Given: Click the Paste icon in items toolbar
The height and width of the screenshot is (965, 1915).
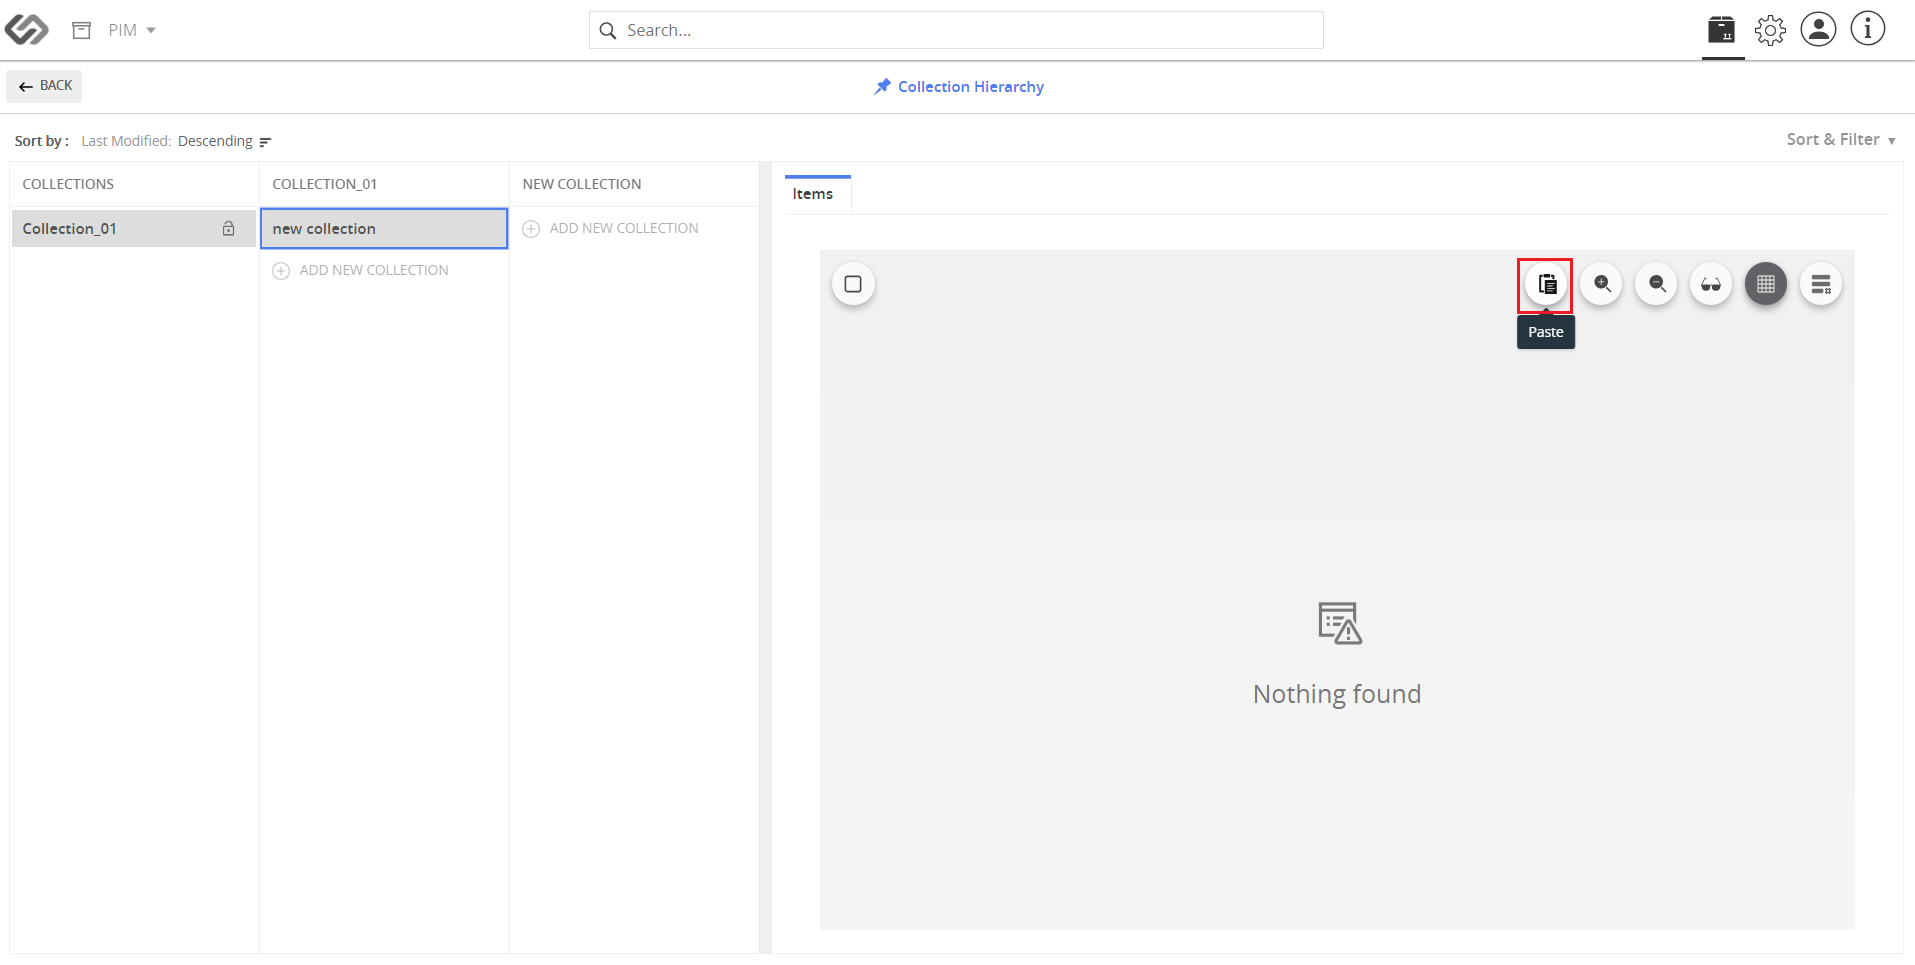Looking at the screenshot, I should [1546, 284].
